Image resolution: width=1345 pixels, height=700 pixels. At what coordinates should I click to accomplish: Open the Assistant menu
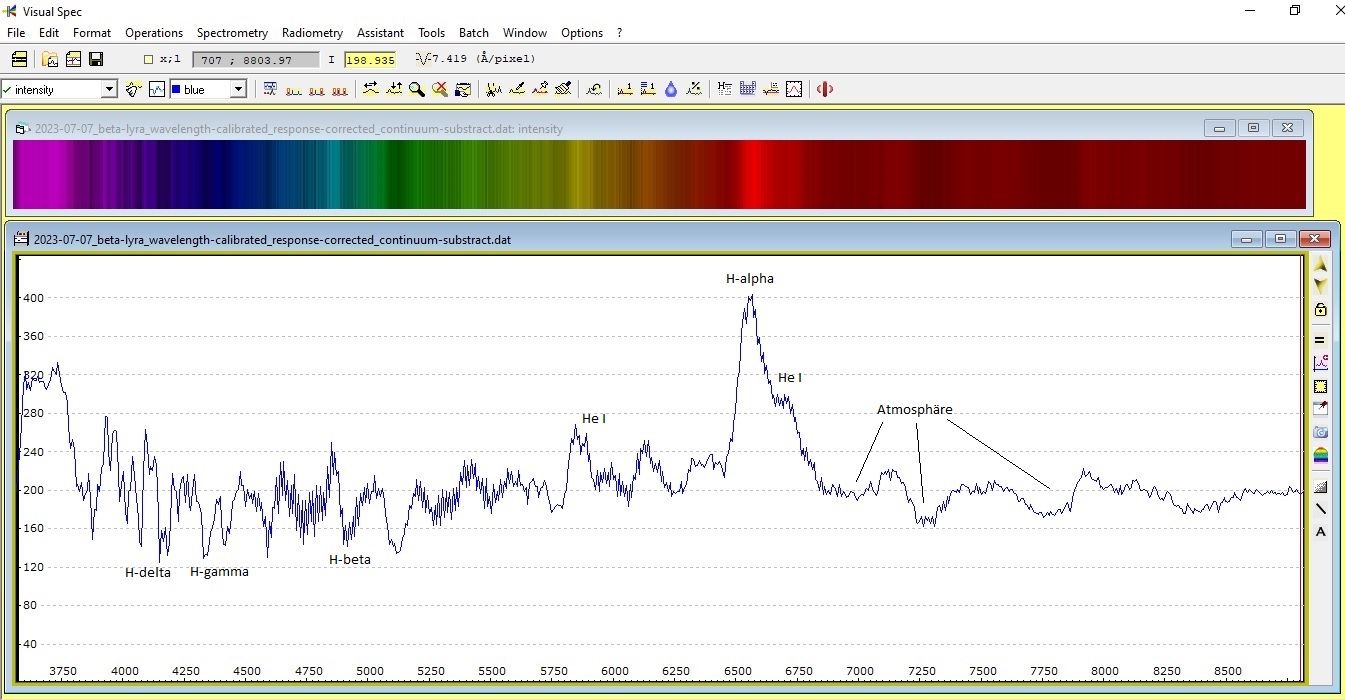click(380, 33)
